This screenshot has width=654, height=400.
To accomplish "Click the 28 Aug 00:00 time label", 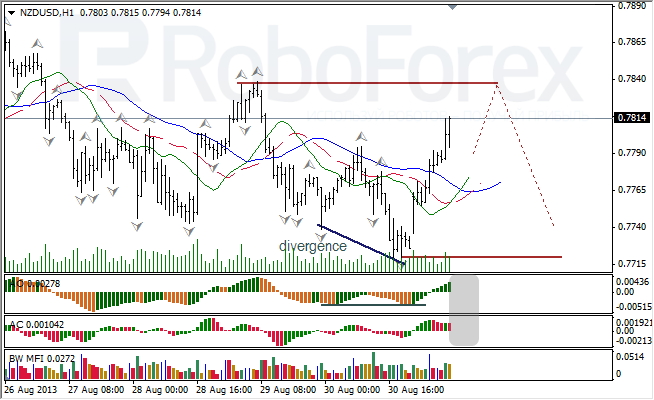I will click(x=160, y=390).
